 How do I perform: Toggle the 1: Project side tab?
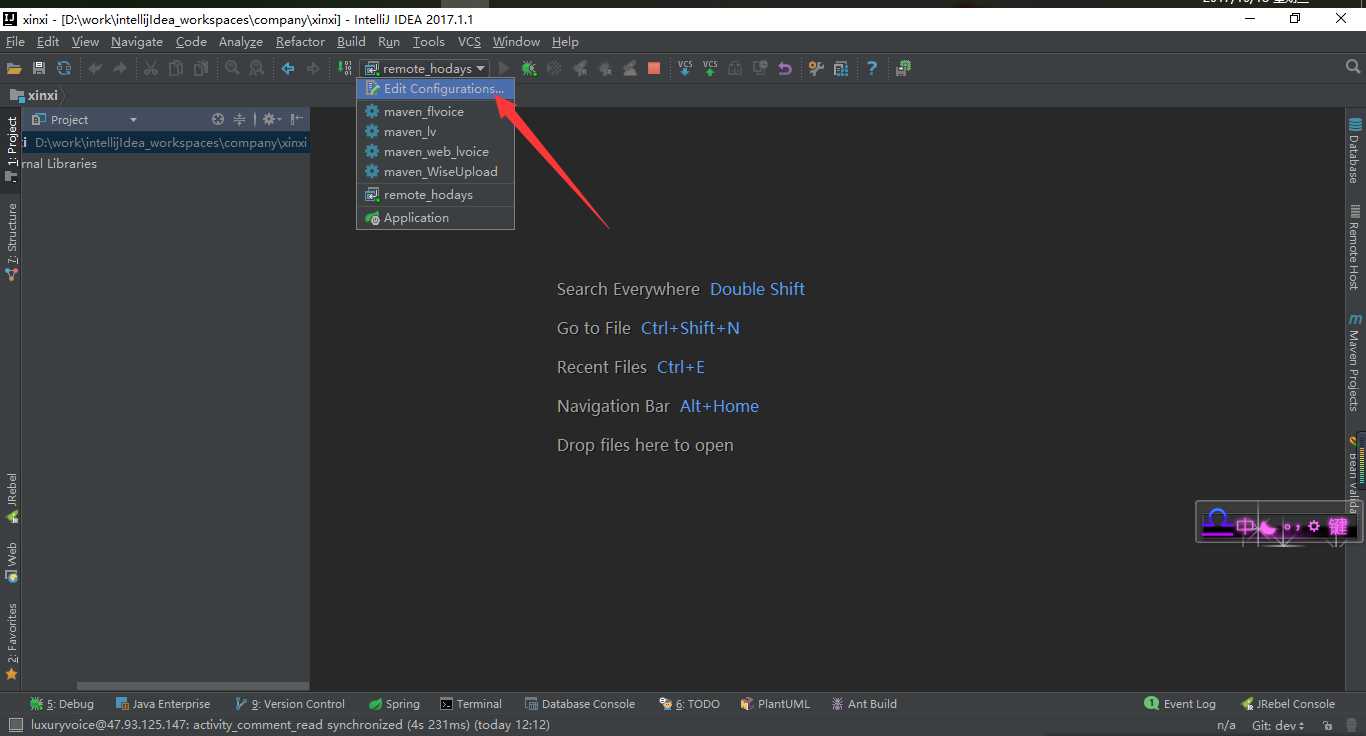11,149
